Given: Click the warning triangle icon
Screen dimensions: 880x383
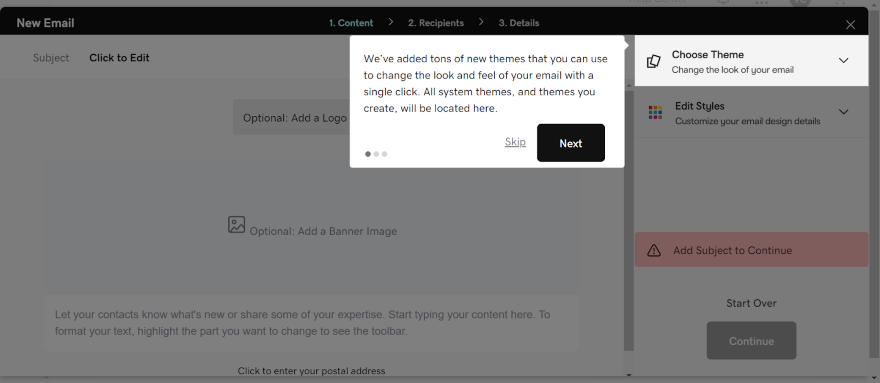Looking at the screenshot, I should [x=654, y=250].
